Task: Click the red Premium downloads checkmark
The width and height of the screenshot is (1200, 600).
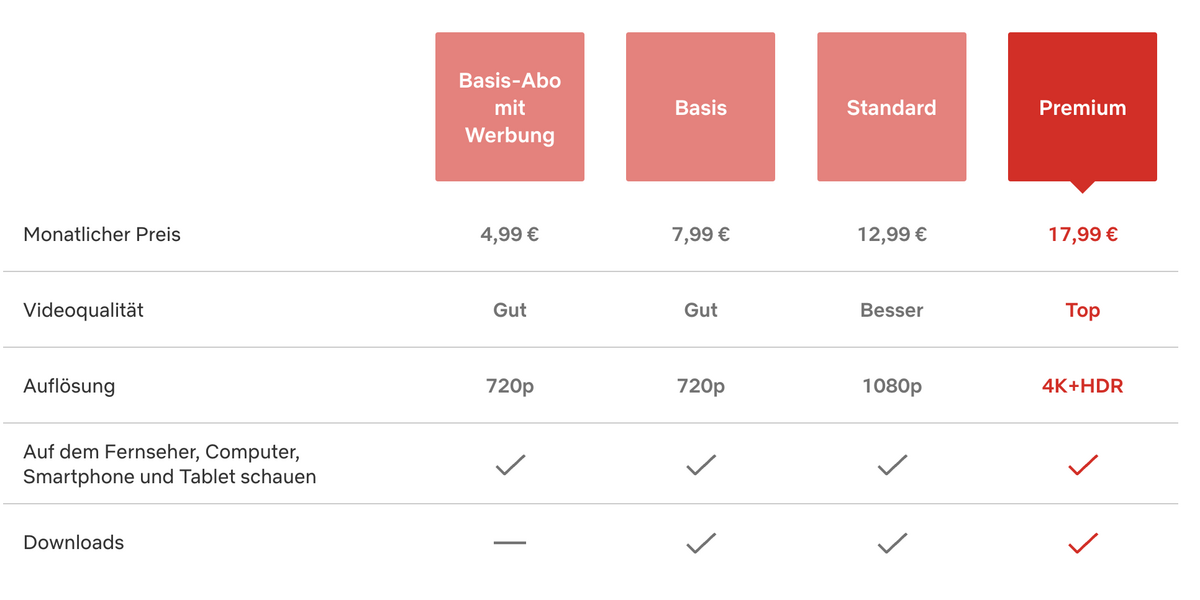Action: (1083, 543)
